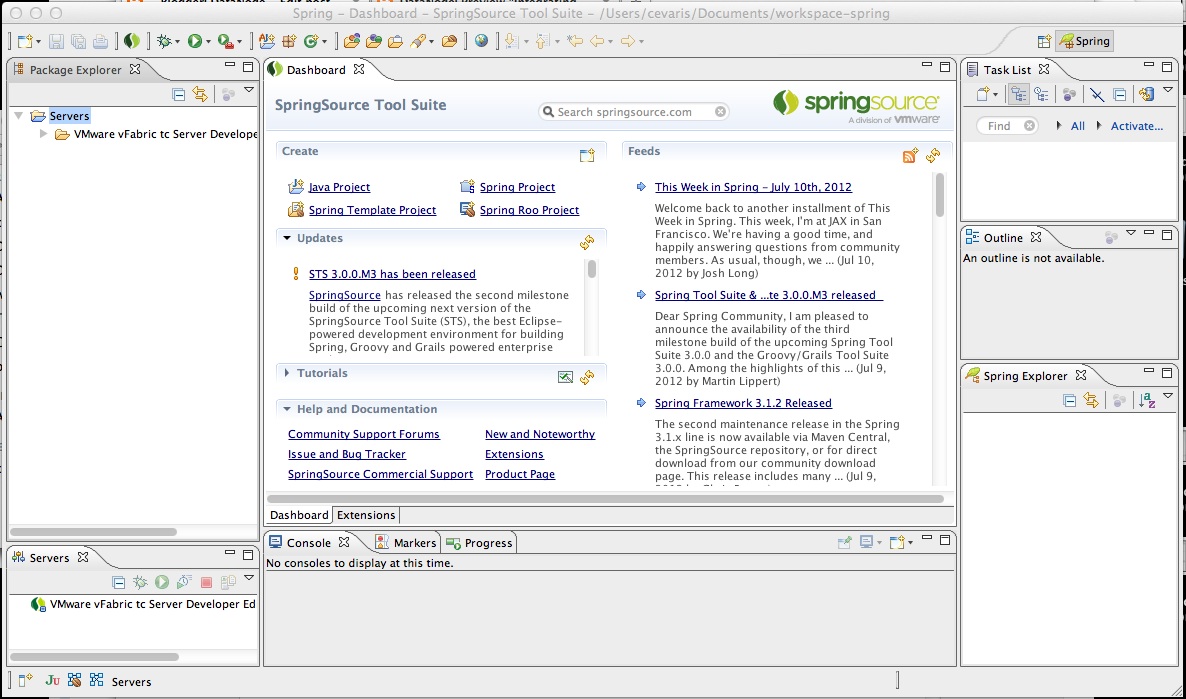This screenshot has width=1186, height=699.
Task: Click the New Java Class icon in toolbar
Action: point(310,42)
